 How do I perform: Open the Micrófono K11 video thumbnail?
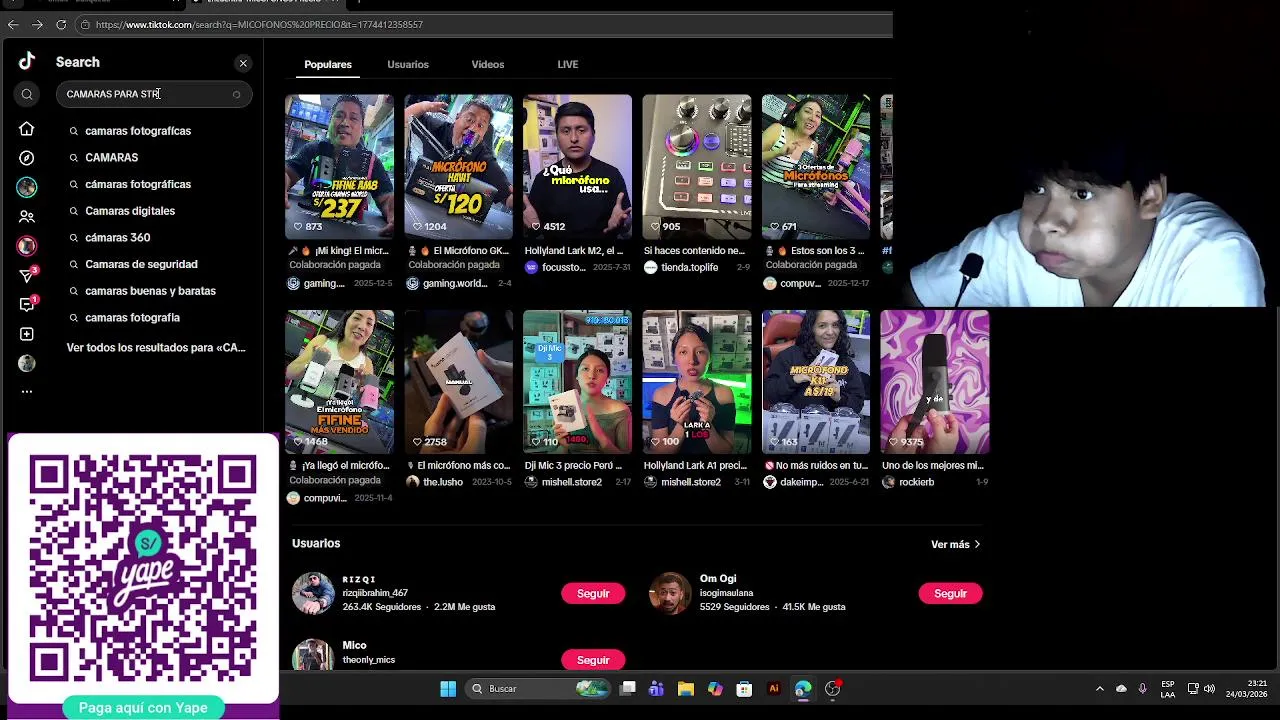pos(816,382)
